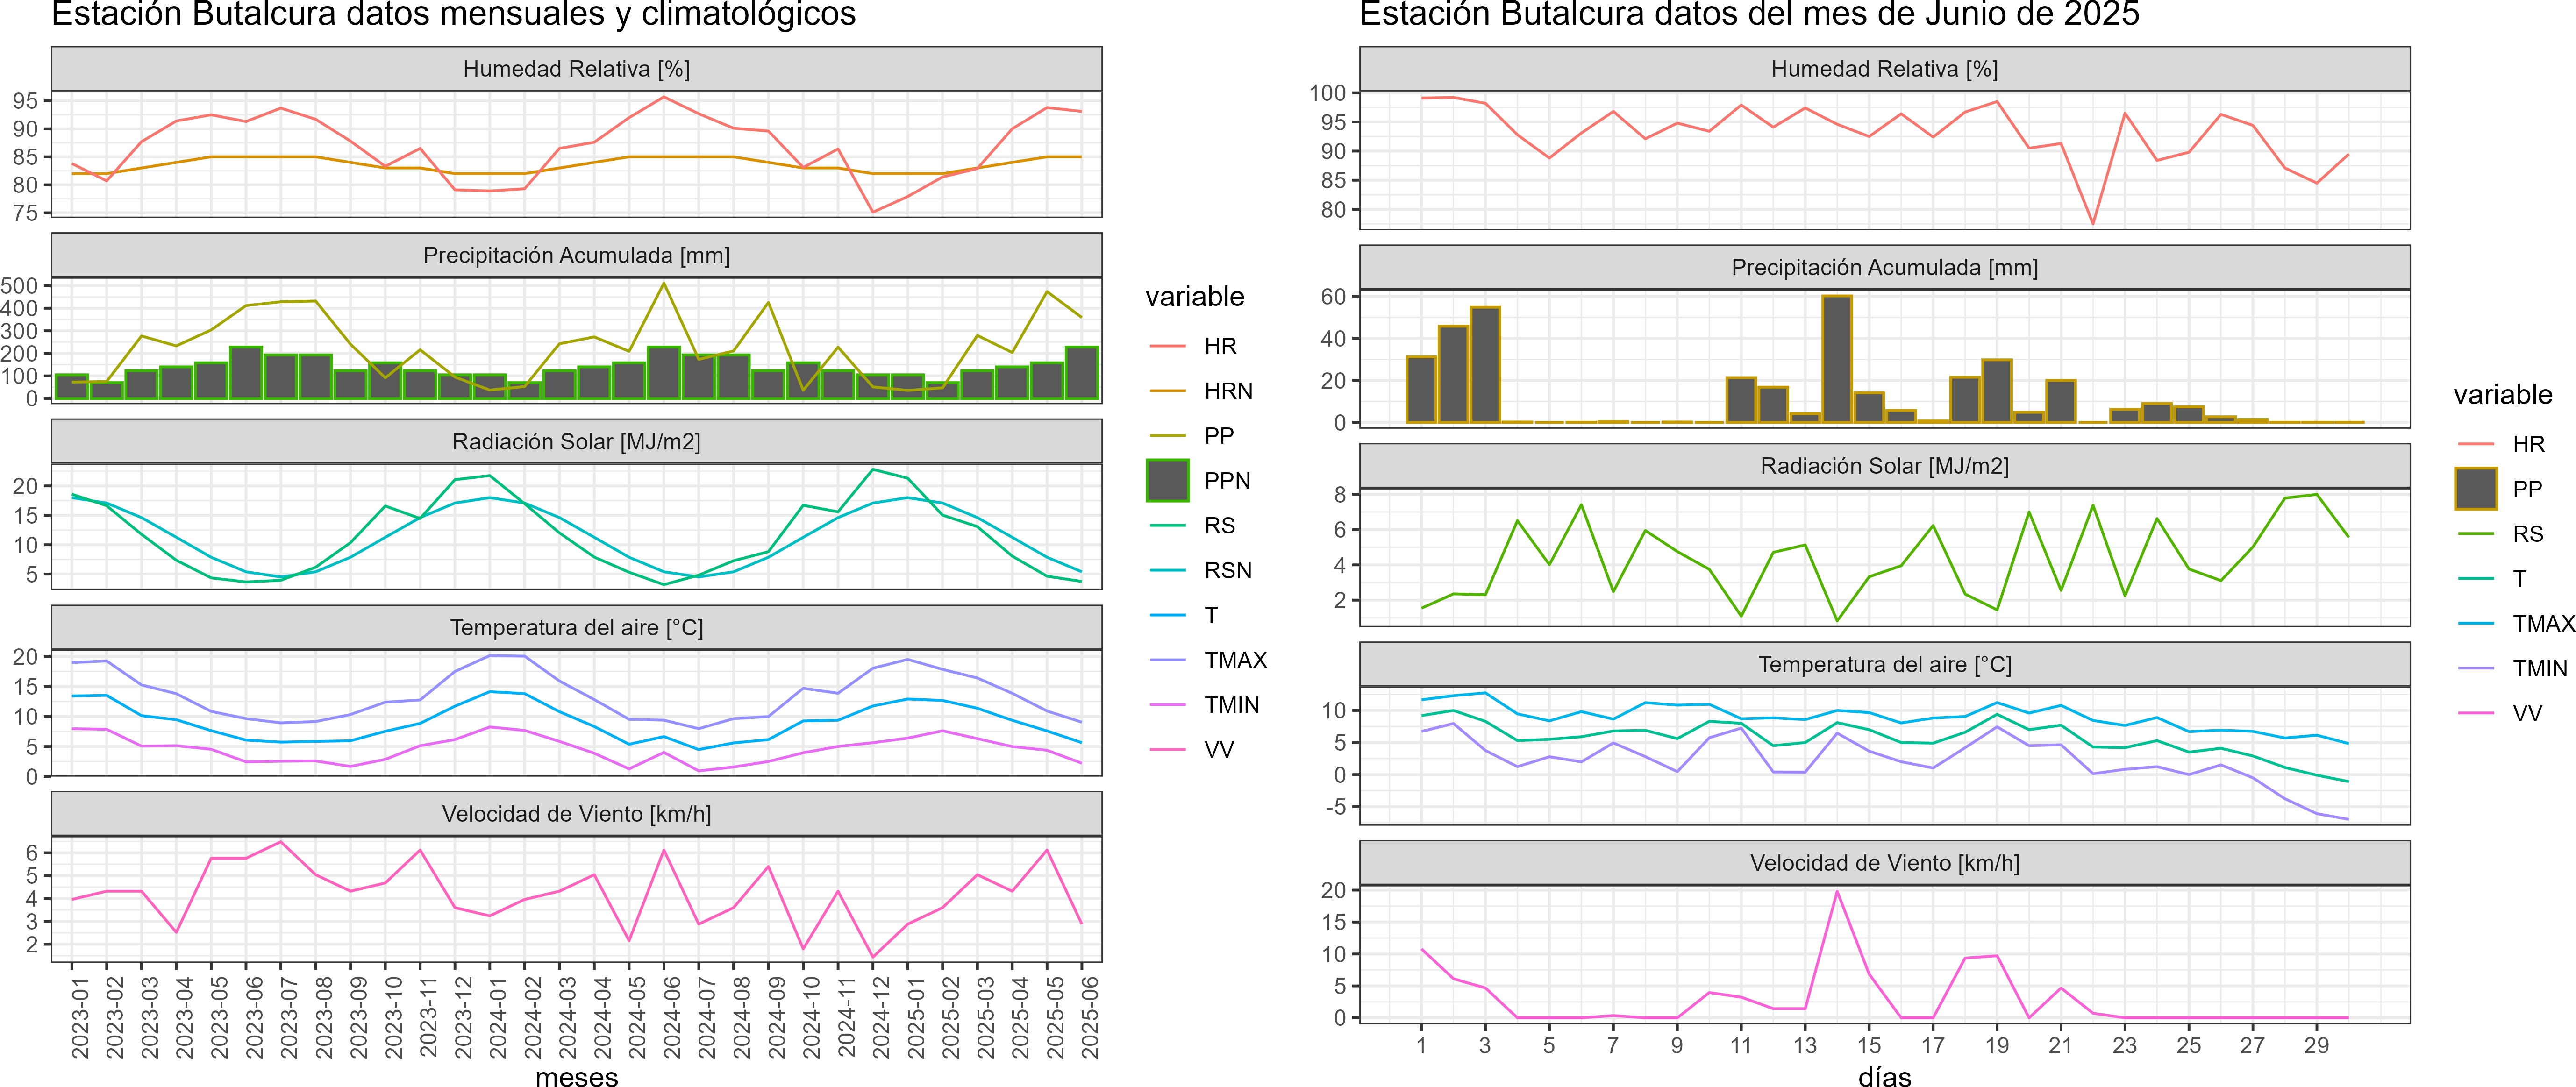The image size is (2576, 1087).
Task: Click title 'Estación Butalcura datos del mes de Junio de 2025'
Action: [x=1749, y=14]
